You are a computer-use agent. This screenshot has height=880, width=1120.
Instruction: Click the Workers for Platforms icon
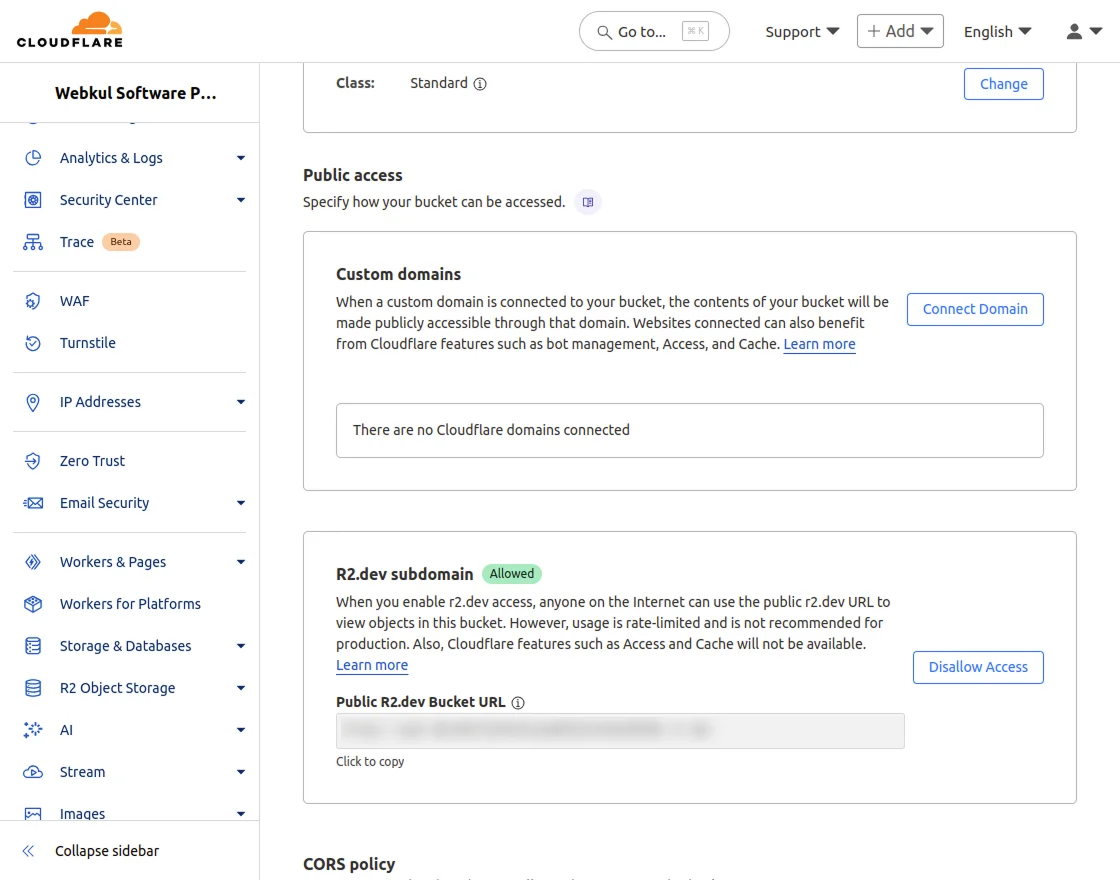33,604
